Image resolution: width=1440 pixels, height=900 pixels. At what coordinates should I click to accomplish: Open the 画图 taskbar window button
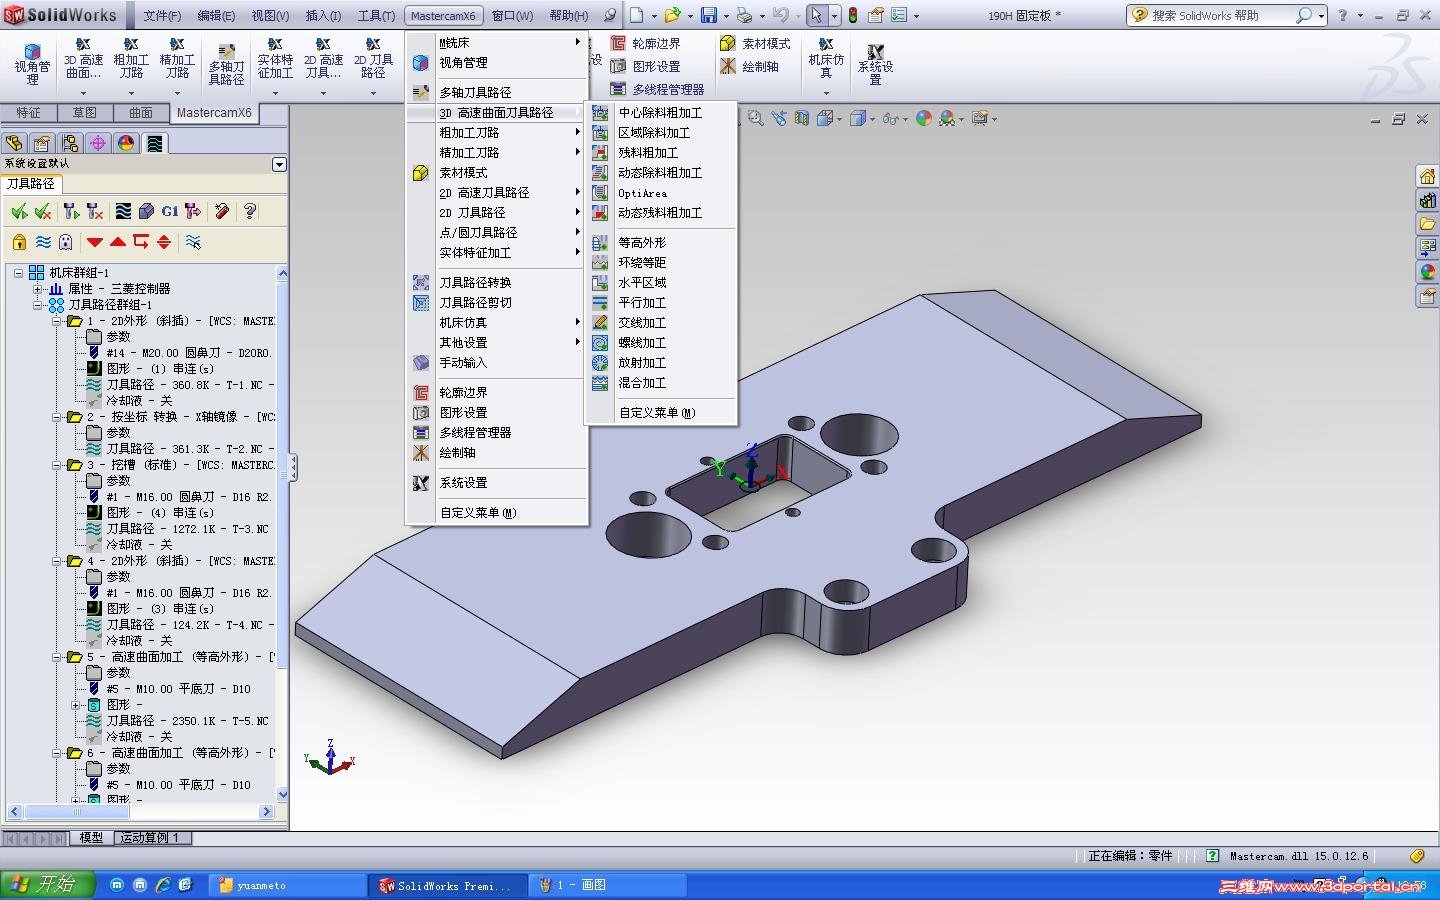point(608,885)
